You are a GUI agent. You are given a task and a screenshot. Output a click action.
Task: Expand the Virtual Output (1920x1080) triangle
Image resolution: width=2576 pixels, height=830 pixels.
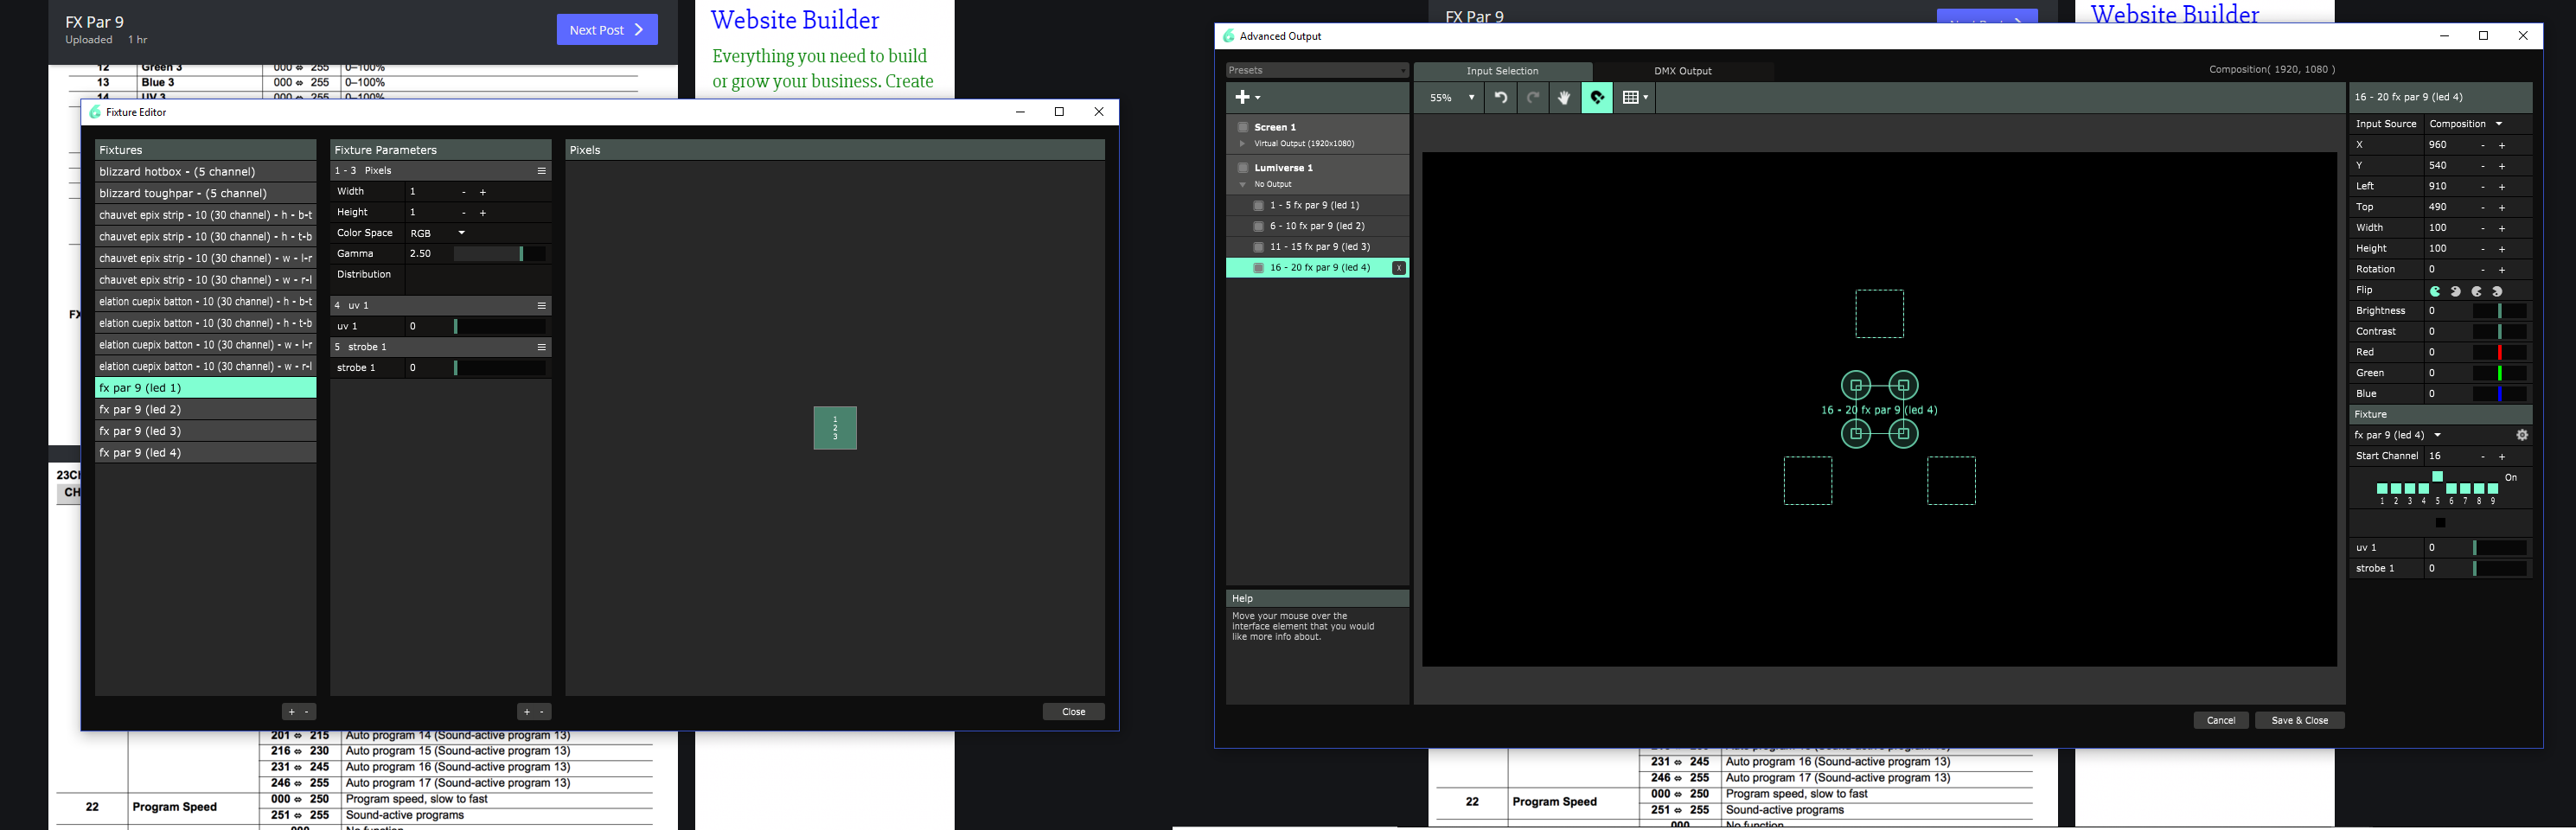(x=1243, y=144)
